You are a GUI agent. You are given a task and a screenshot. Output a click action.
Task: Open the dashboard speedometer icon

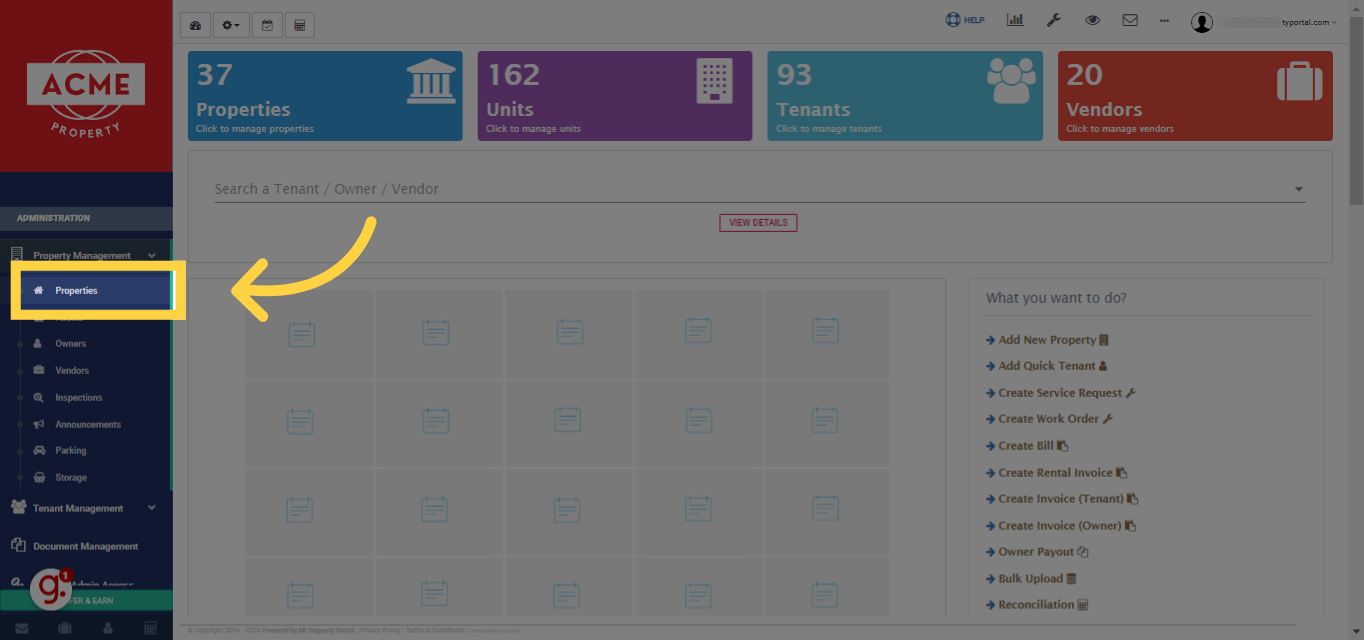pos(195,24)
